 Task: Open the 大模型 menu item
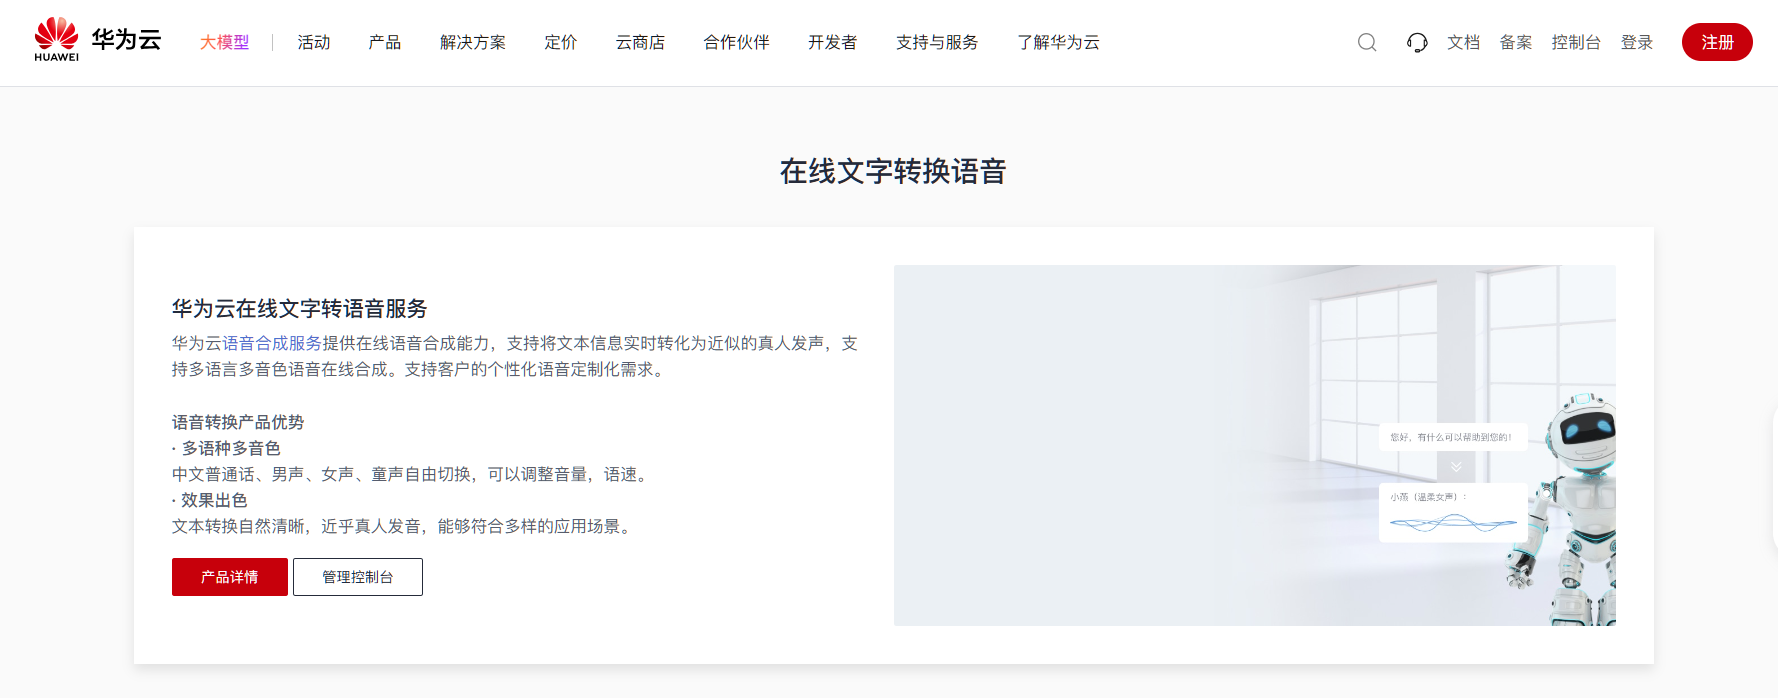pos(224,42)
